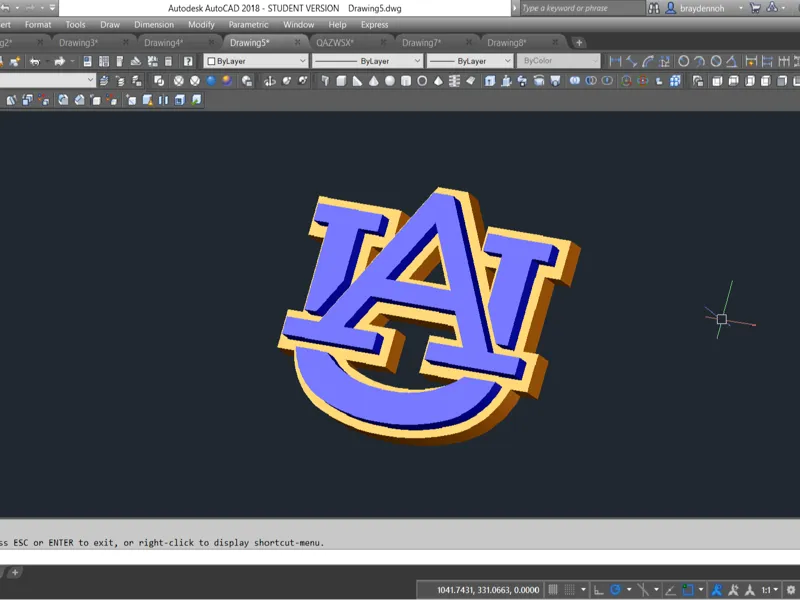Open the Draw menu
The height and width of the screenshot is (600, 800).
pyautogui.click(x=110, y=24)
